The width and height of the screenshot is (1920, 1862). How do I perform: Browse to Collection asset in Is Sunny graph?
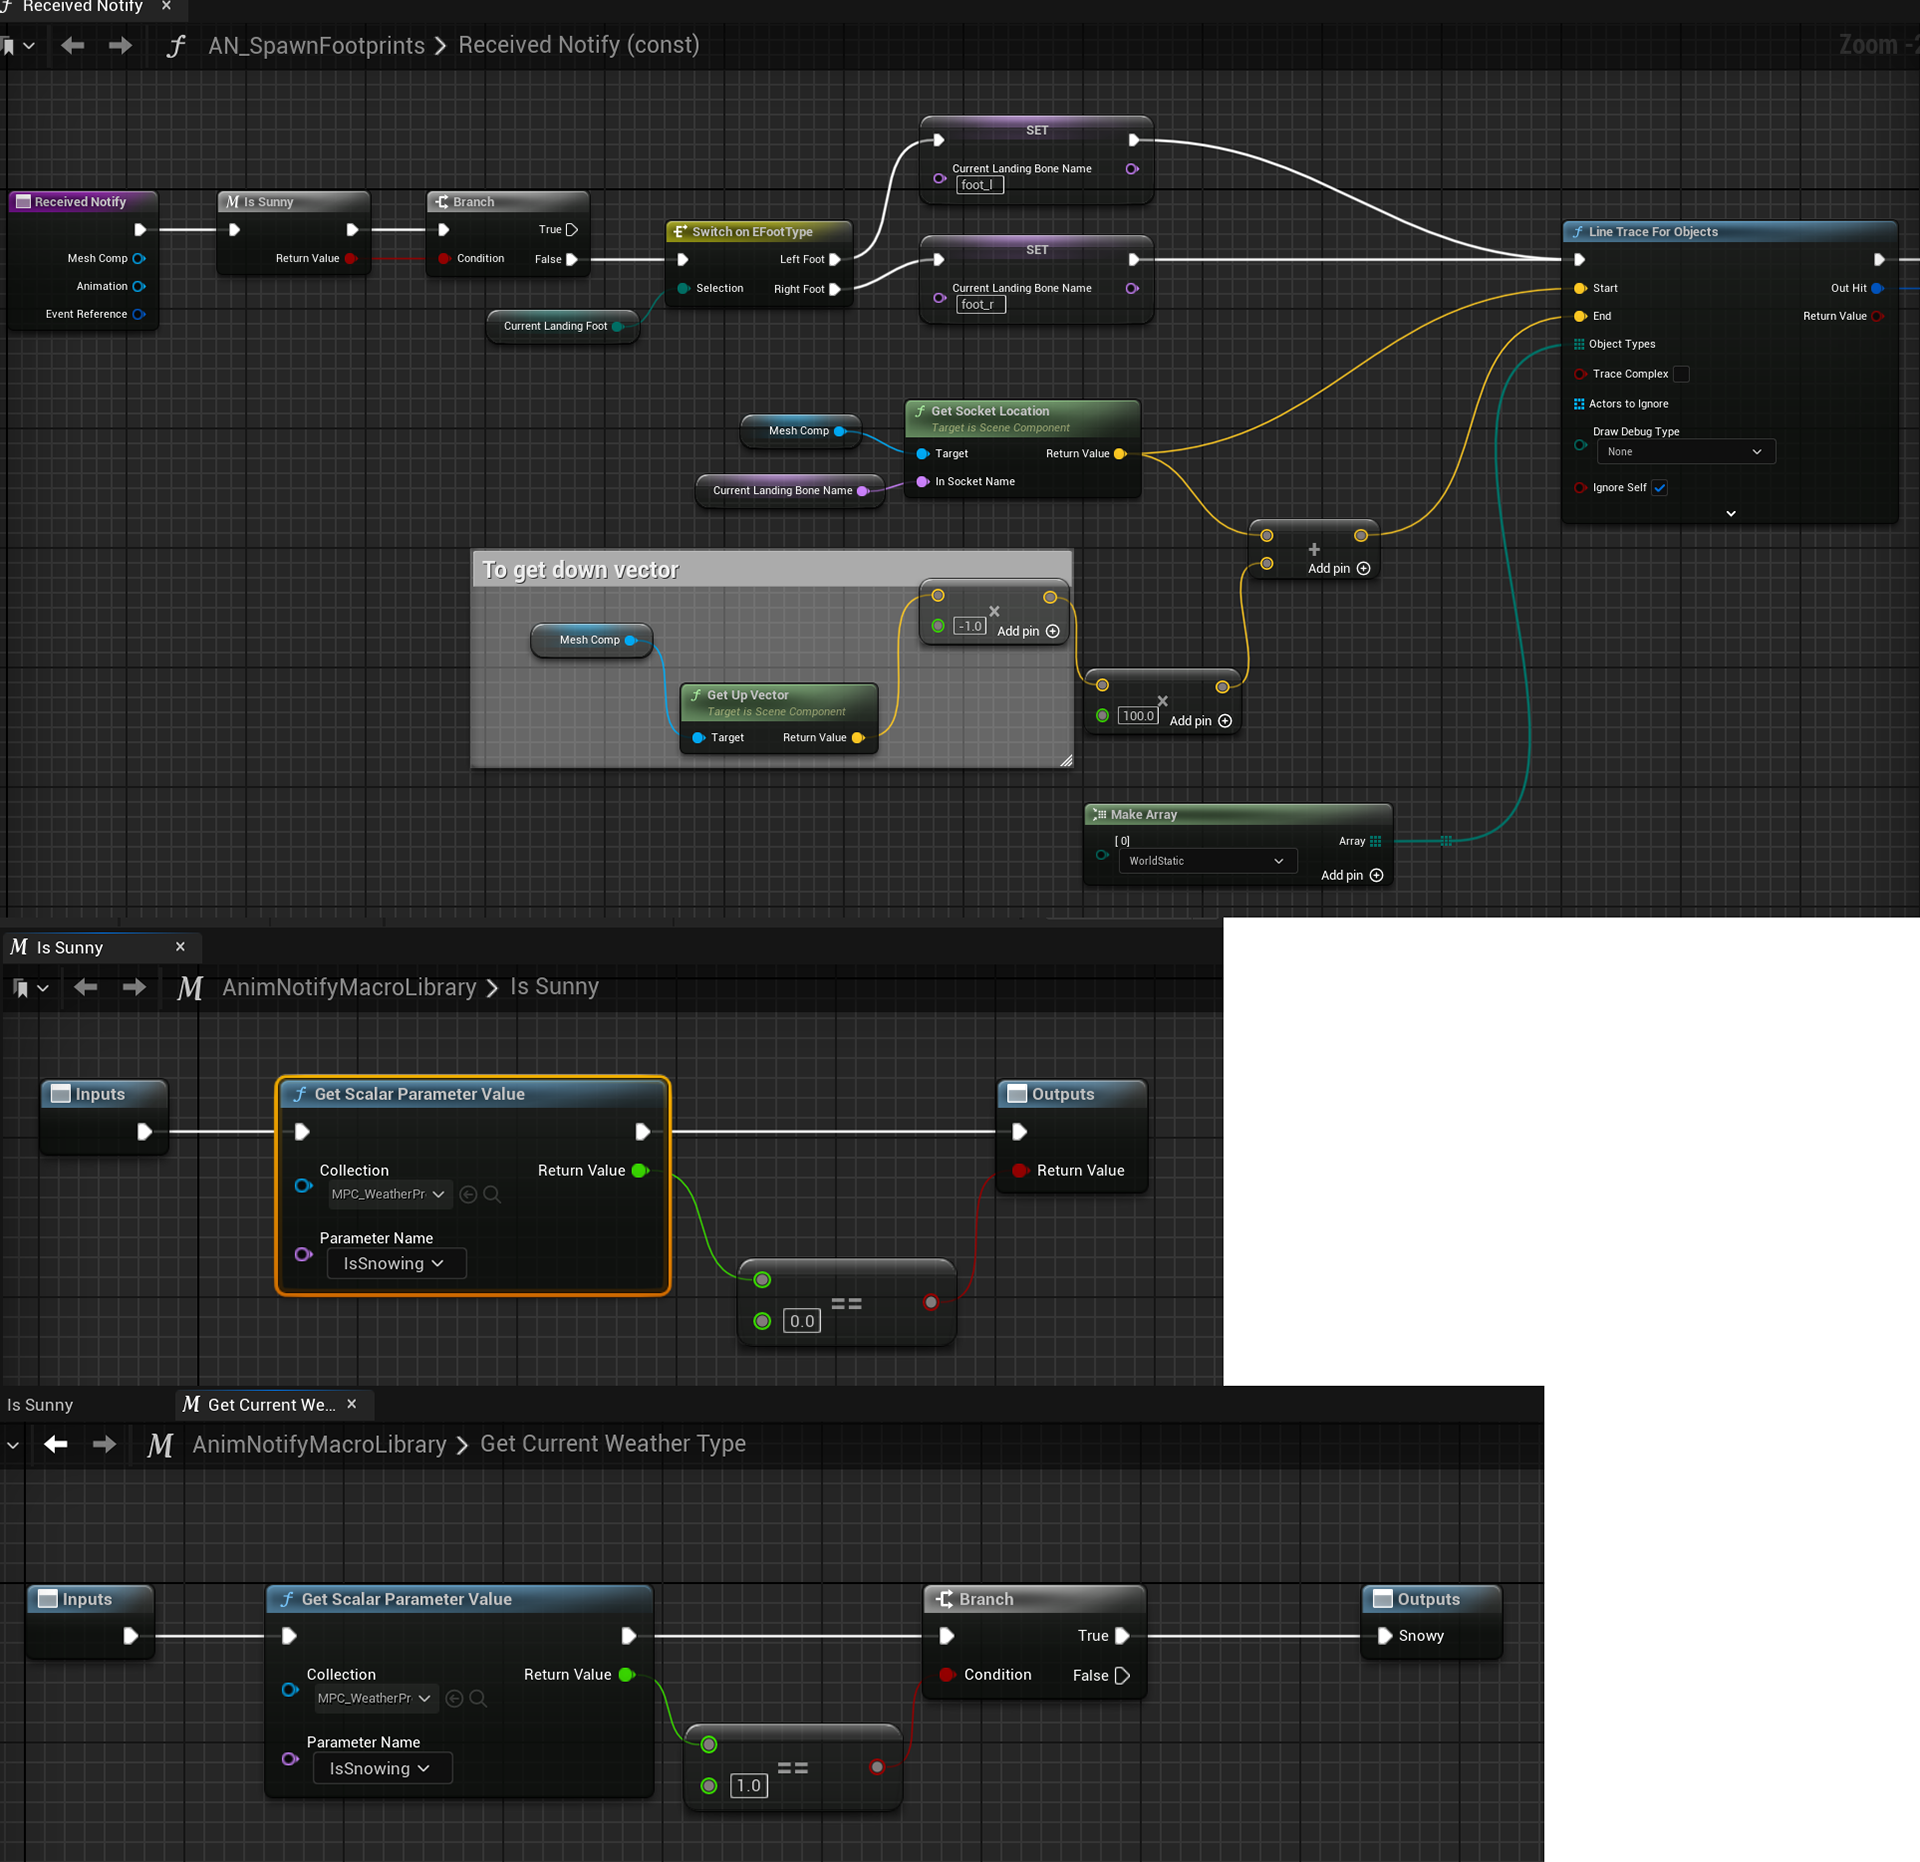(x=492, y=1195)
